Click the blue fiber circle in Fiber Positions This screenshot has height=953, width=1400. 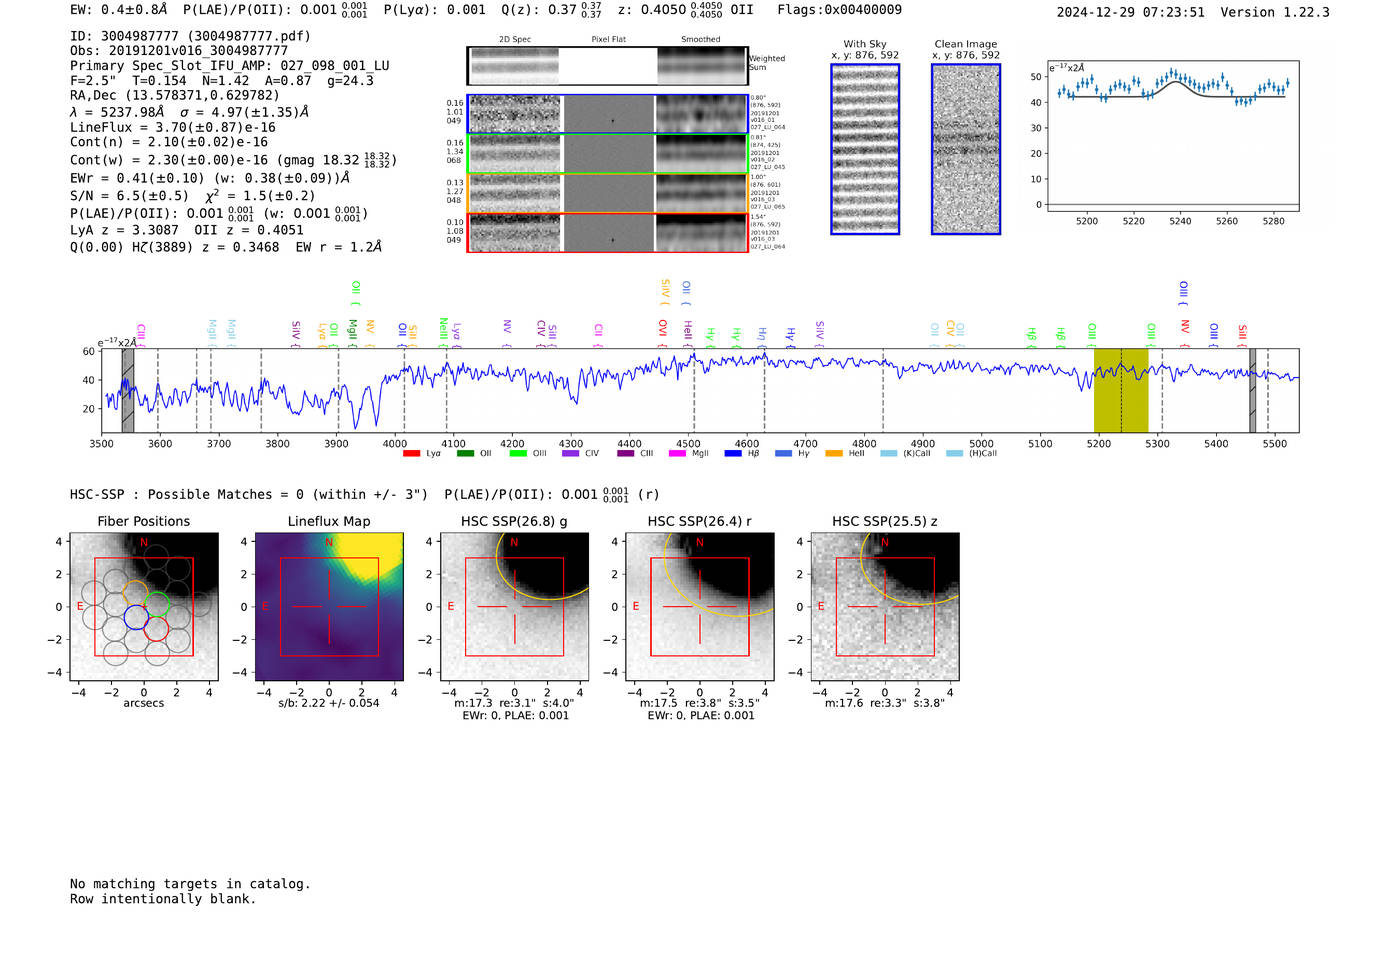pos(136,617)
